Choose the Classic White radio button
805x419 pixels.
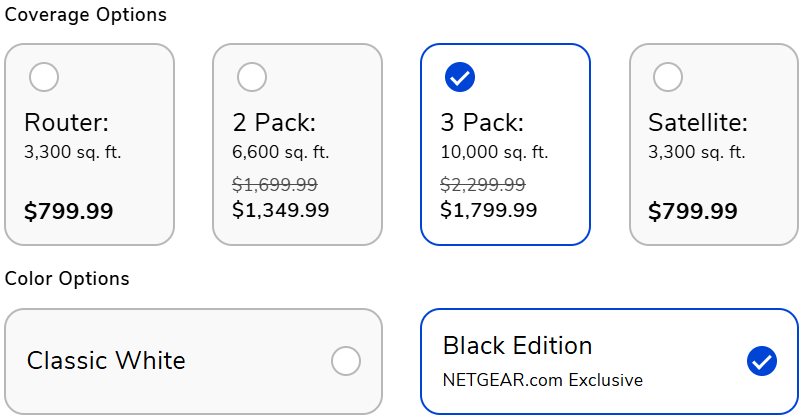(x=346, y=361)
